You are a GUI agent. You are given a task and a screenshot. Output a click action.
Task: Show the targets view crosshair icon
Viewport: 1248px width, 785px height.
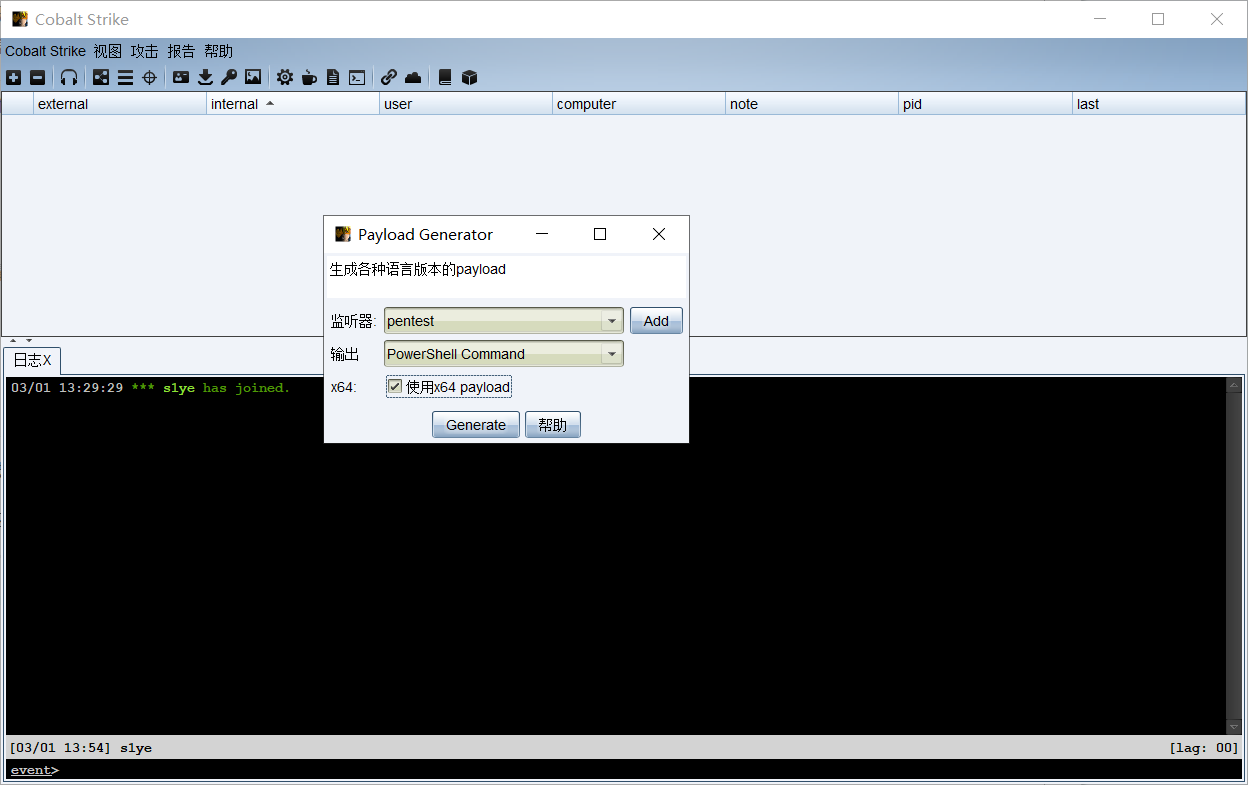(149, 77)
